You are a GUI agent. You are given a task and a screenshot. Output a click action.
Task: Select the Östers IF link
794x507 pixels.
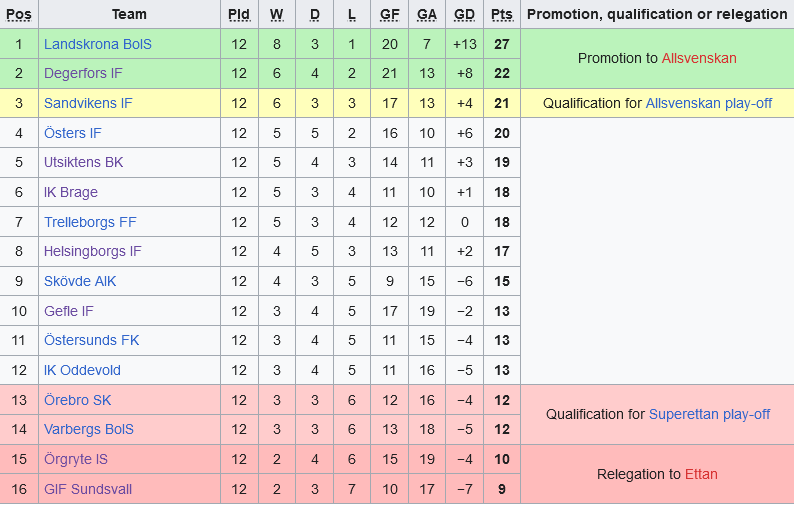tap(73, 133)
